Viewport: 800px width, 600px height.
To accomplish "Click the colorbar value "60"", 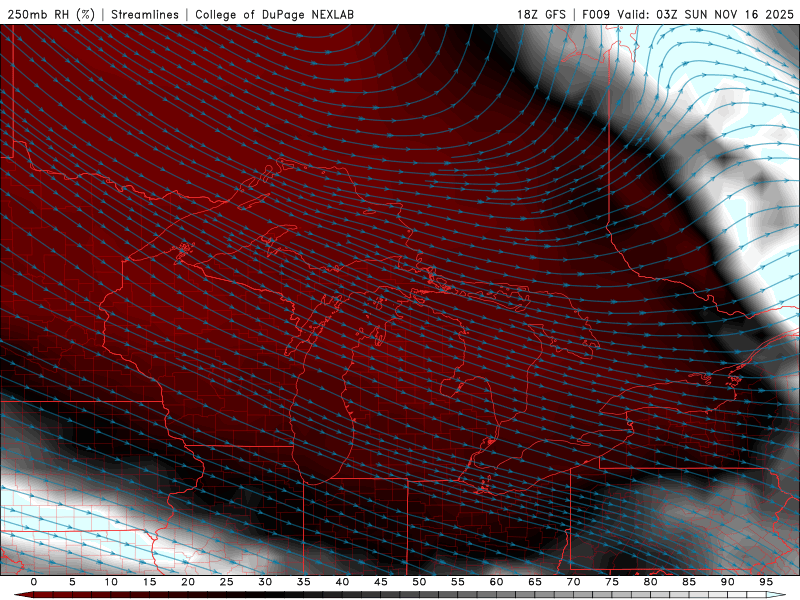I will click(496, 582).
